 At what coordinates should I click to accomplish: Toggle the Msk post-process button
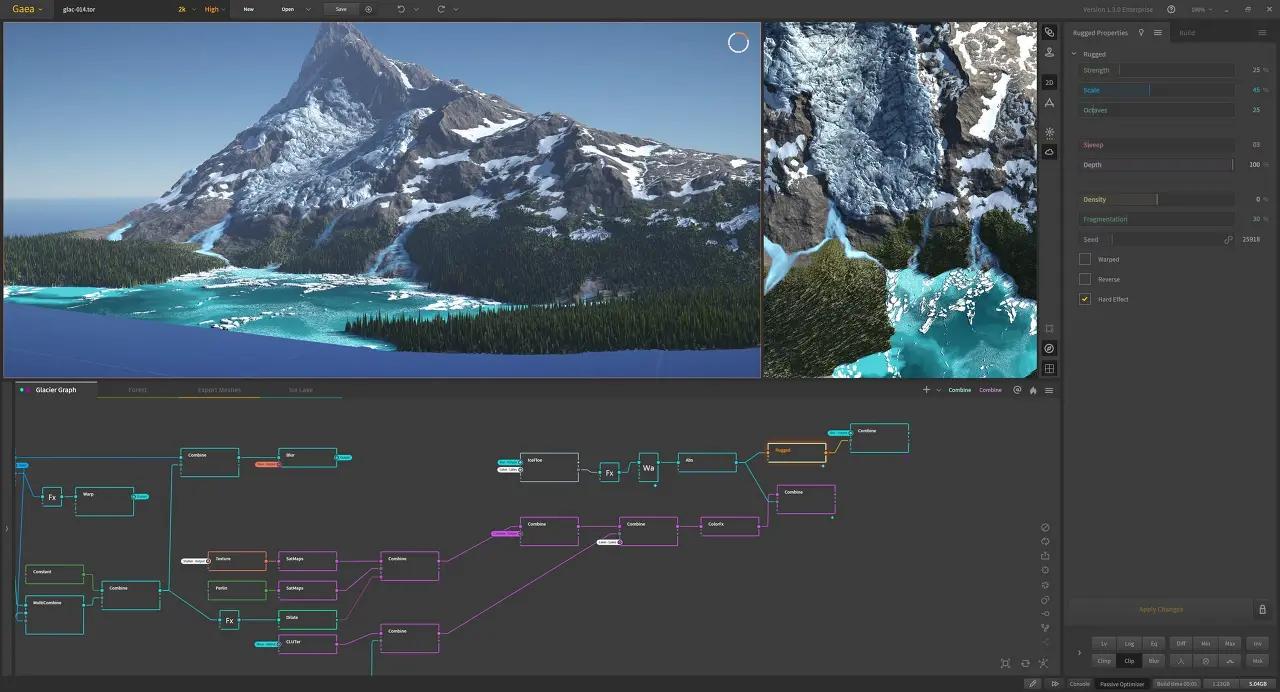(x=1257, y=660)
